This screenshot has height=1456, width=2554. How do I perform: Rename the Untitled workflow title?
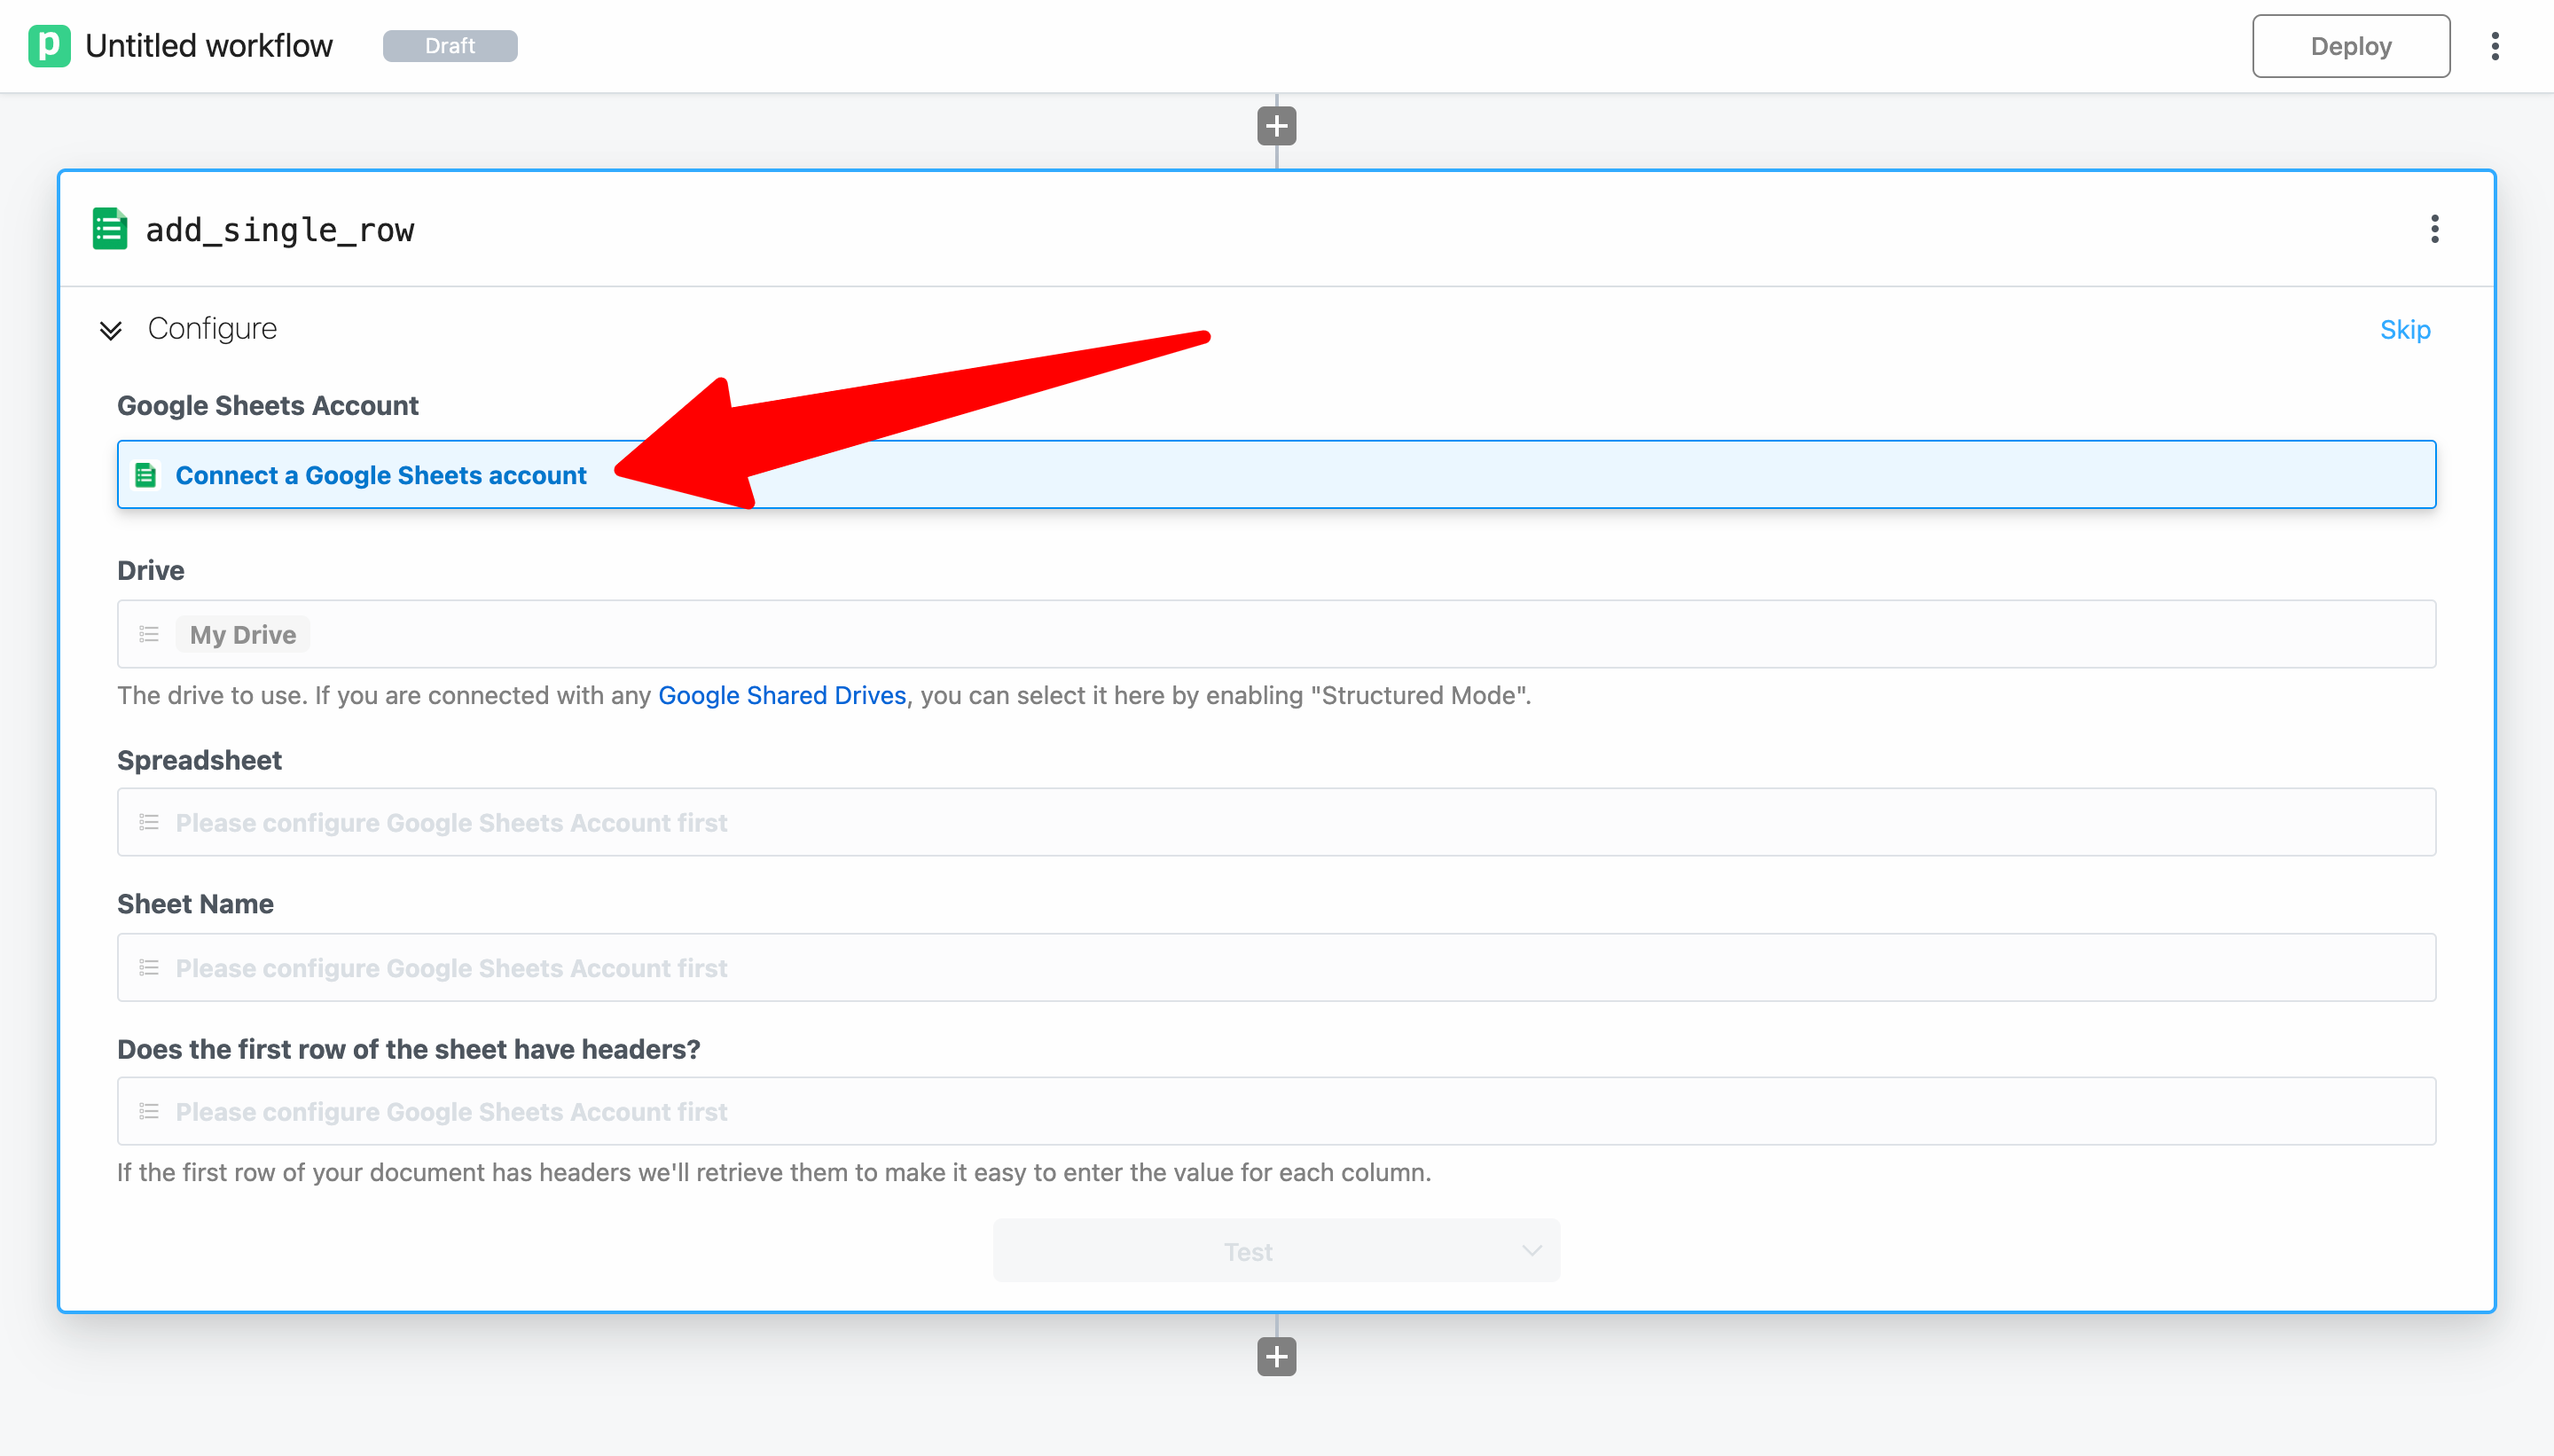point(208,46)
